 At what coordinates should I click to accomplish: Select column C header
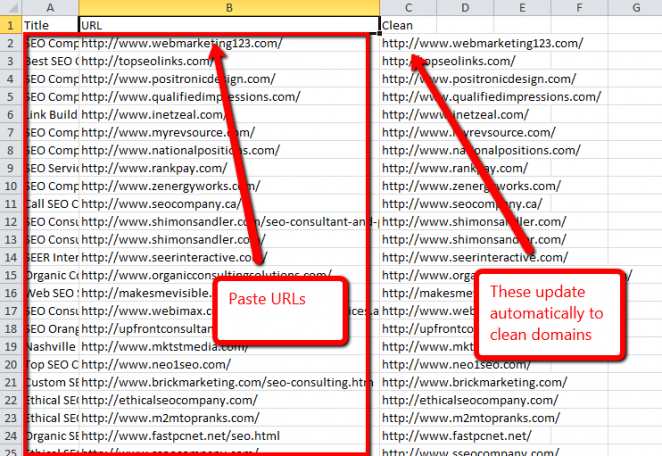pos(408,8)
